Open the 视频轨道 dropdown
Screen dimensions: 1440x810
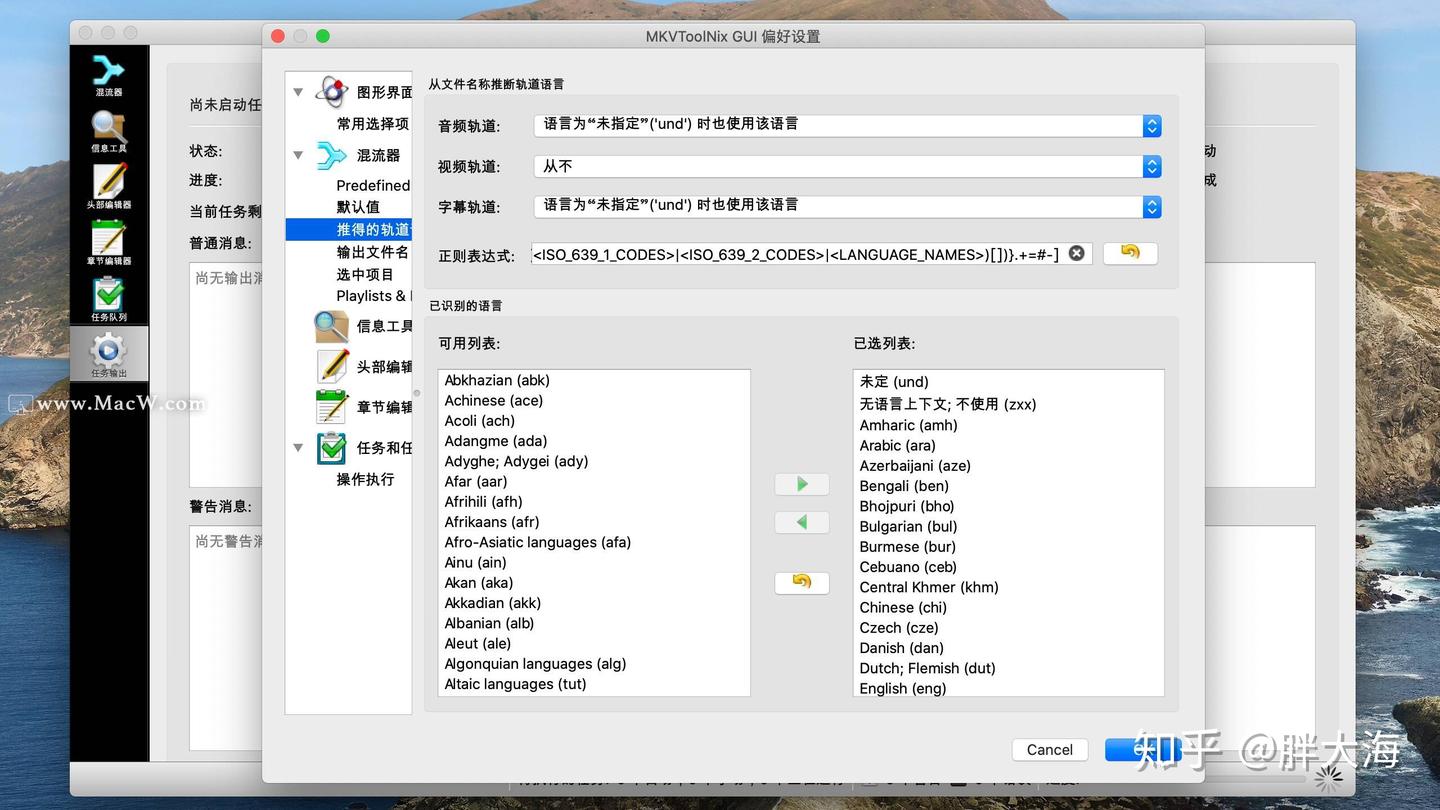tap(848, 166)
